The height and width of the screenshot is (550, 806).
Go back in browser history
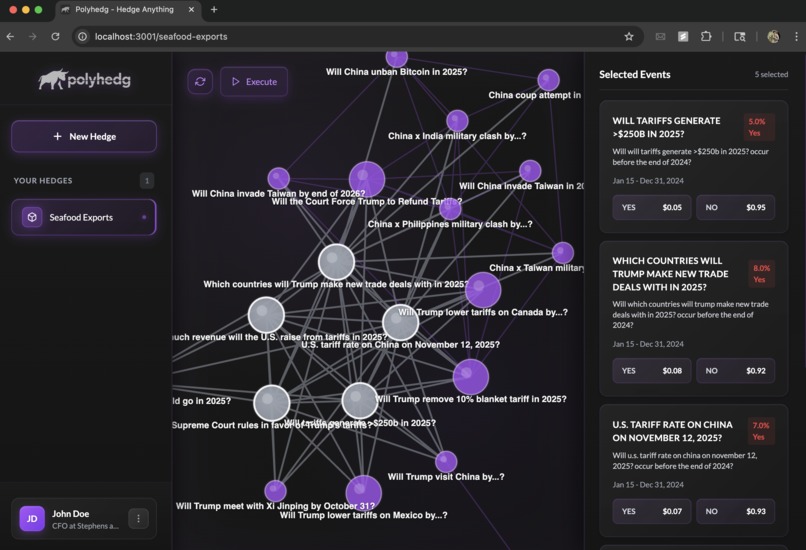[10, 36]
